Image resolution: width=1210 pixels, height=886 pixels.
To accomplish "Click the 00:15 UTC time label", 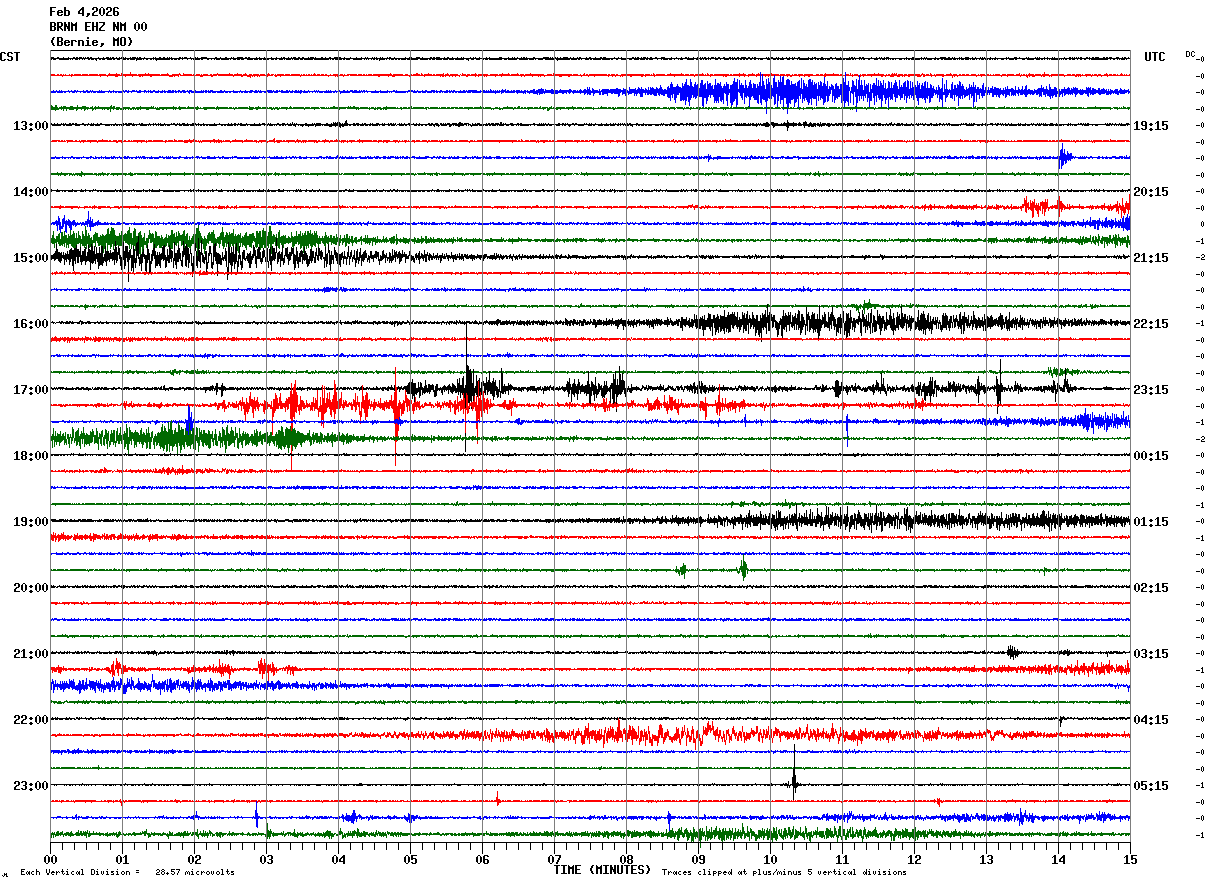I will (1151, 456).
